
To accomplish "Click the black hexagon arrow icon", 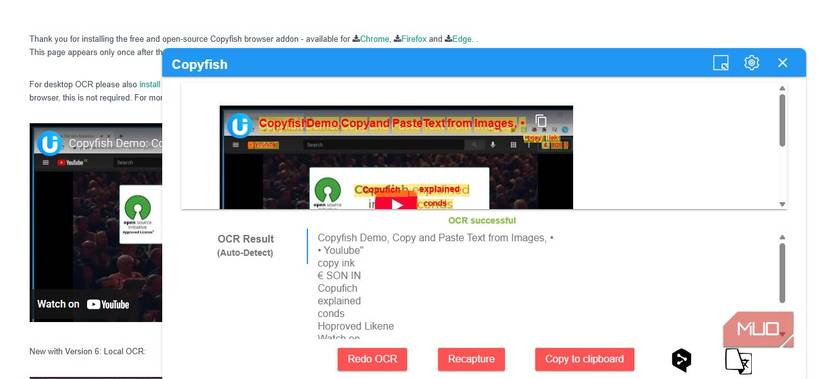I will pyautogui.click(x=681, y=361).
